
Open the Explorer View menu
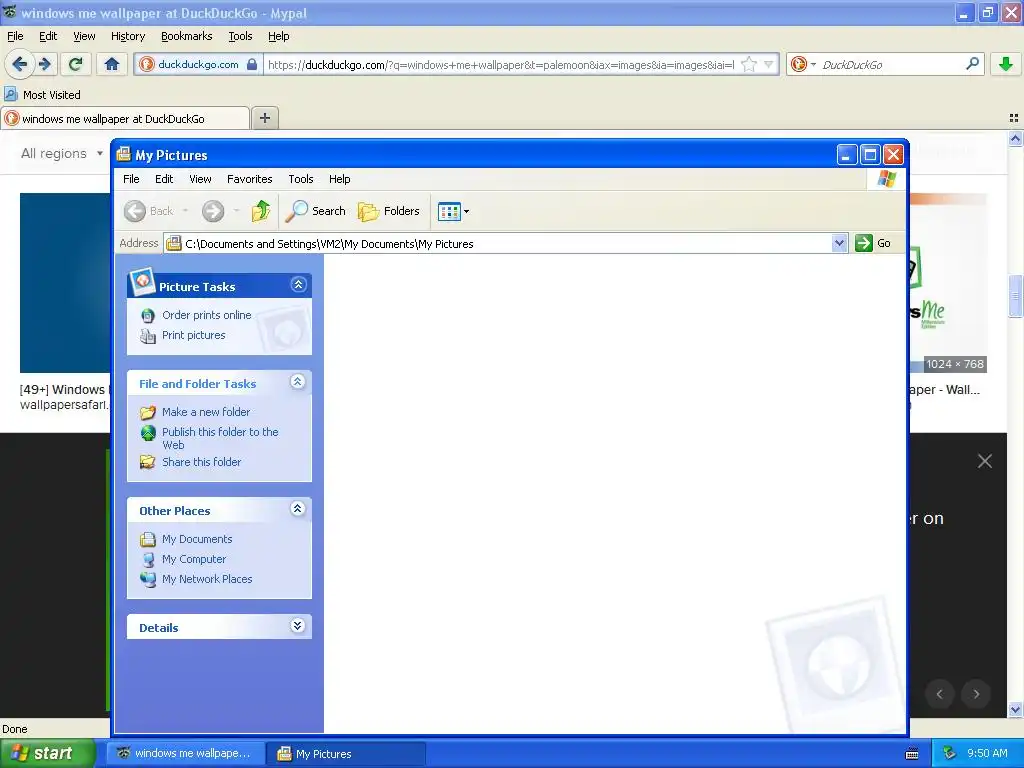click(x=200, y=179)
